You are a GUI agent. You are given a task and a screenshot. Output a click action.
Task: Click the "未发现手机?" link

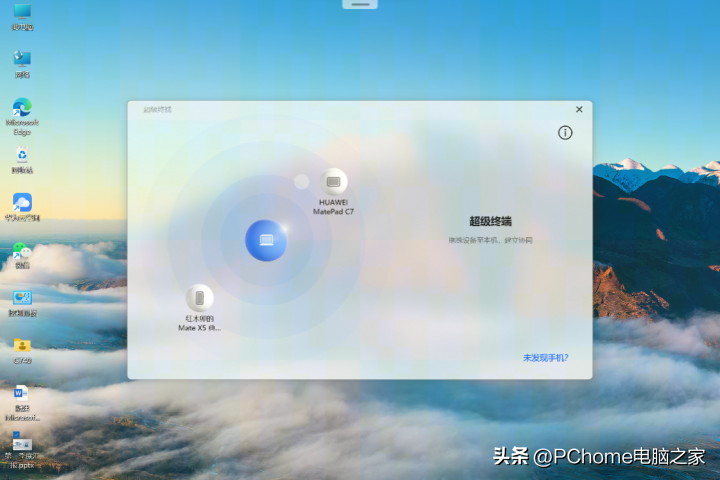544,357
